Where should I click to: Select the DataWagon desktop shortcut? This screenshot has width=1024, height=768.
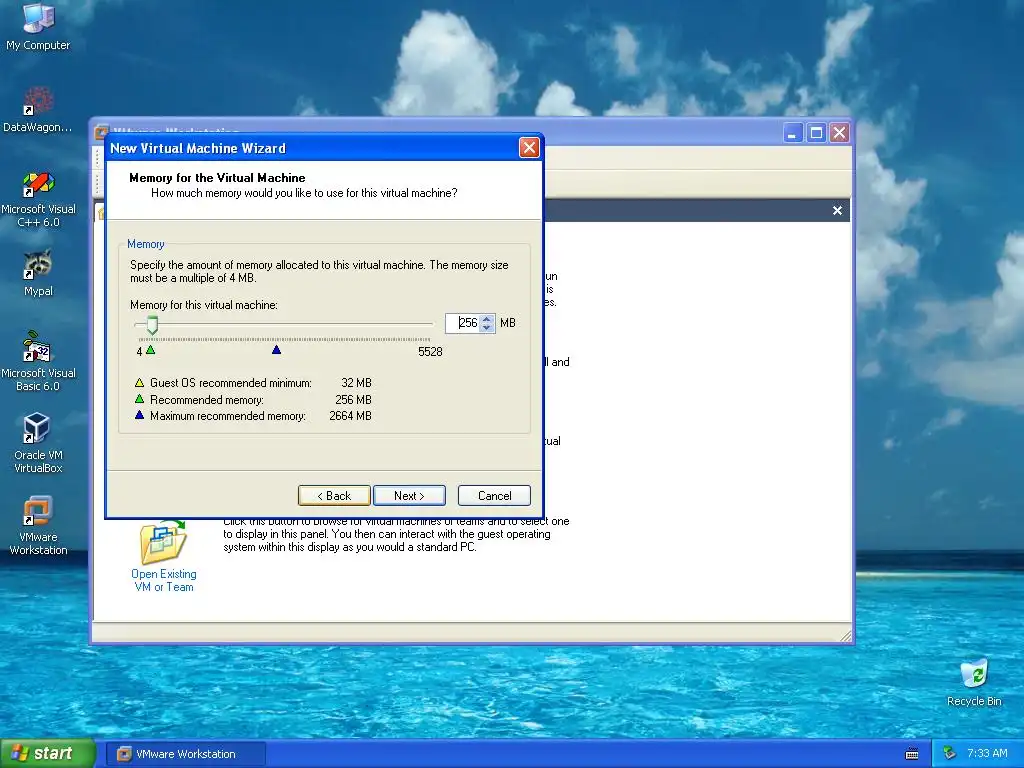click(x=38, y=110)
